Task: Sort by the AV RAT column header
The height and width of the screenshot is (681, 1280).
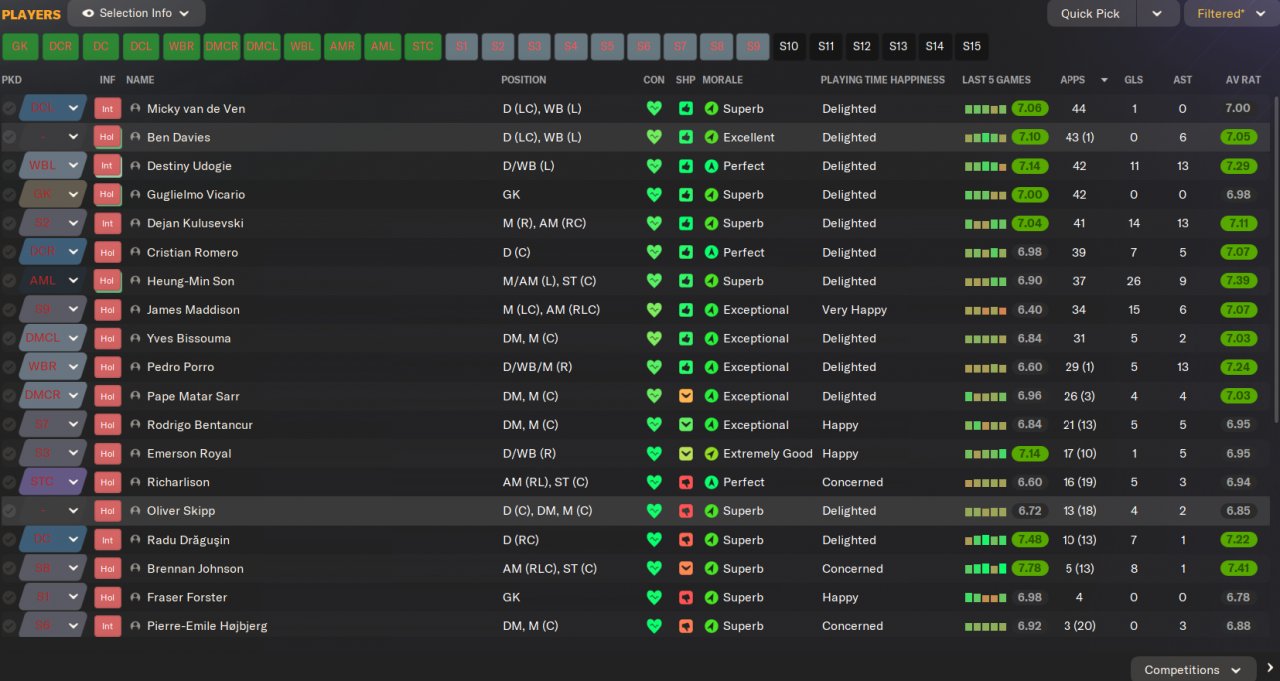Action: [x=1245, y=79]
